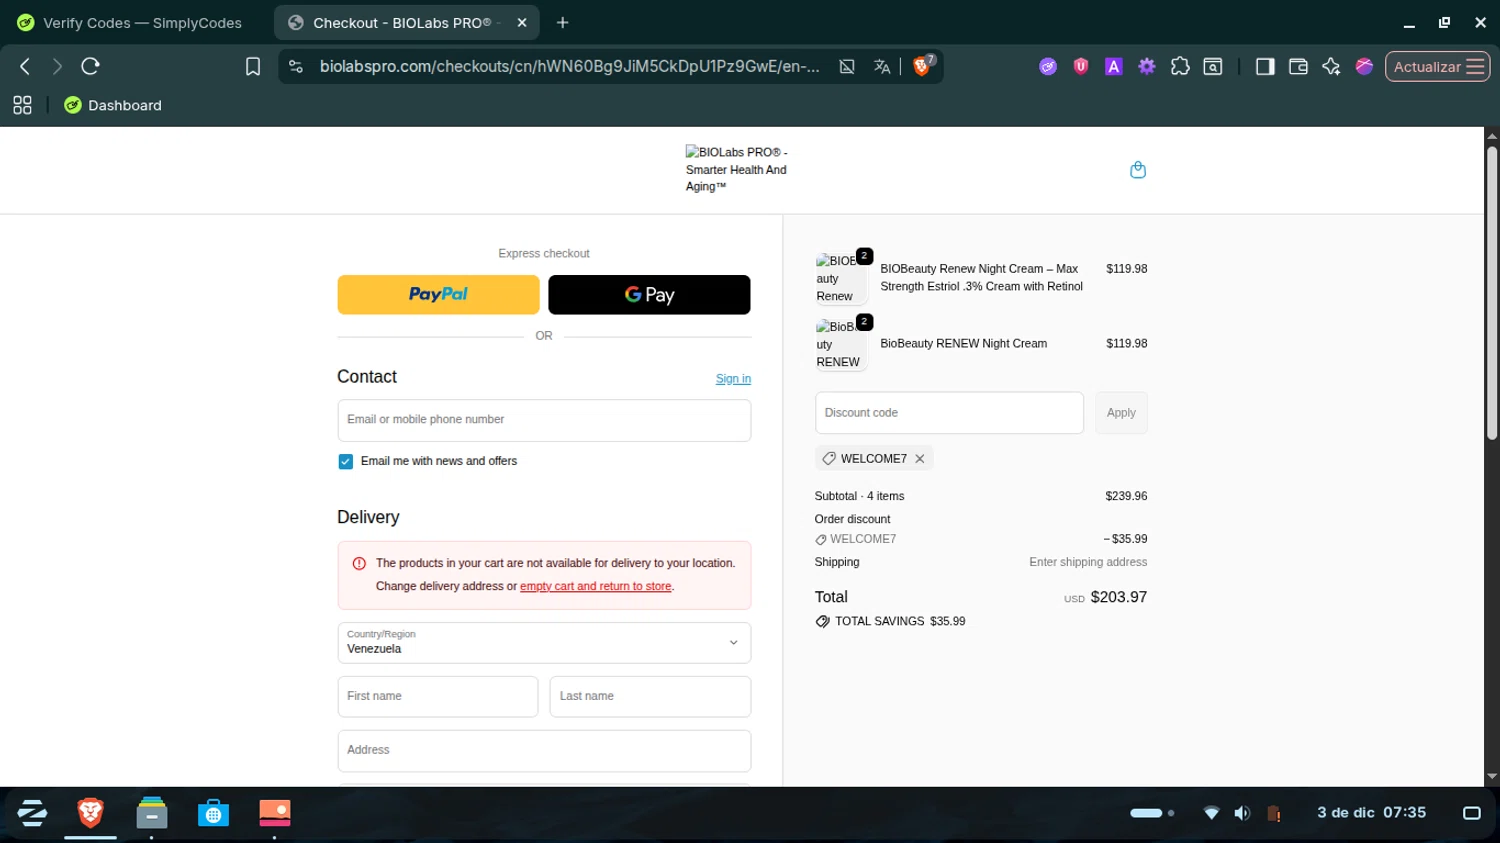Click the translate page icon
The image size is (1500, 843).
click(x=881, y=66)
